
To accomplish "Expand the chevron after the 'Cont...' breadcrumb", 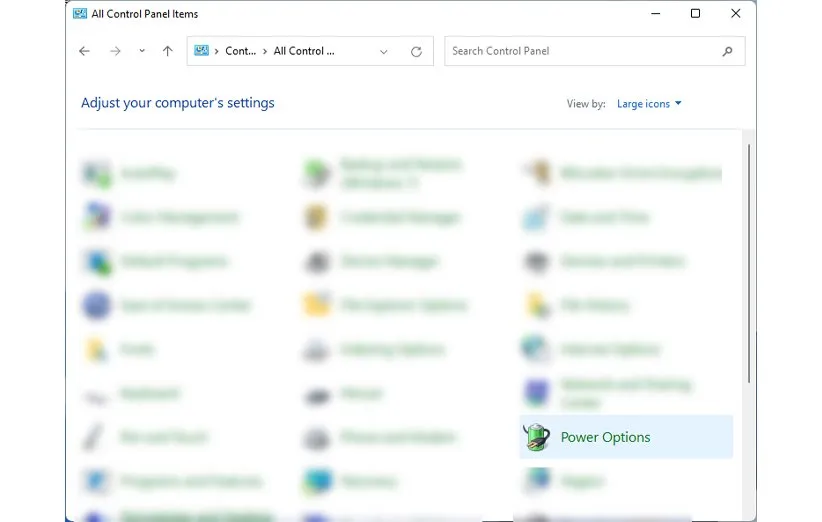I will point(266,51).
